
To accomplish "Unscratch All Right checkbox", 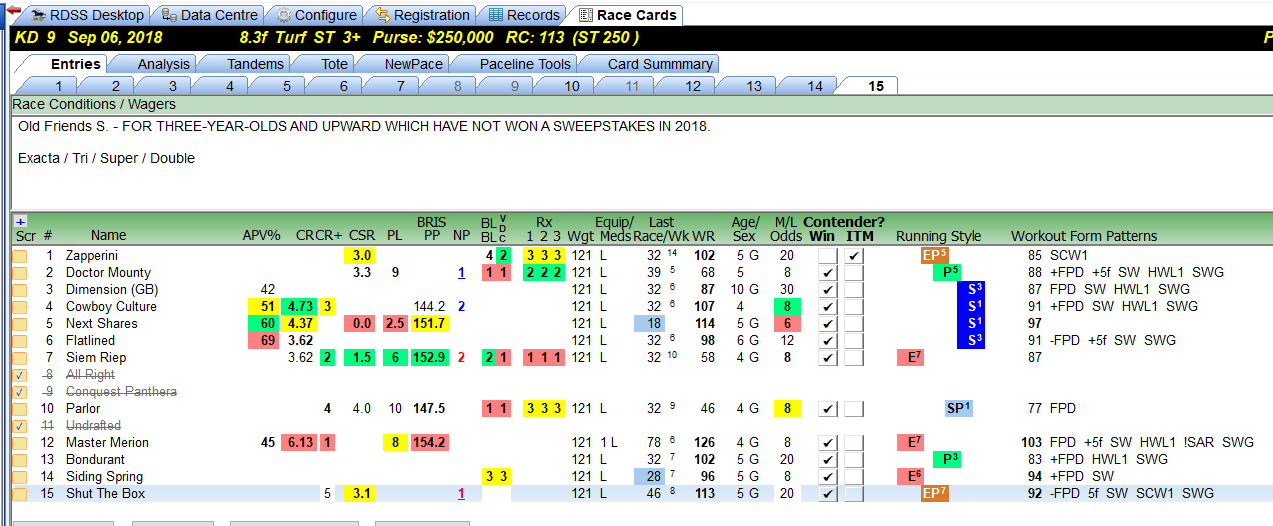I will click(20, 375).
